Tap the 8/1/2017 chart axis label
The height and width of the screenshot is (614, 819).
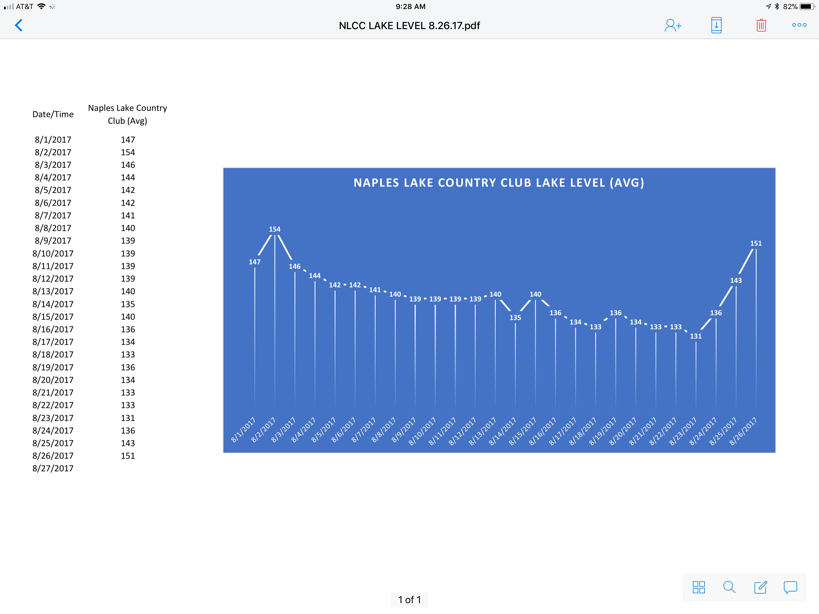(x=243, y=430)
